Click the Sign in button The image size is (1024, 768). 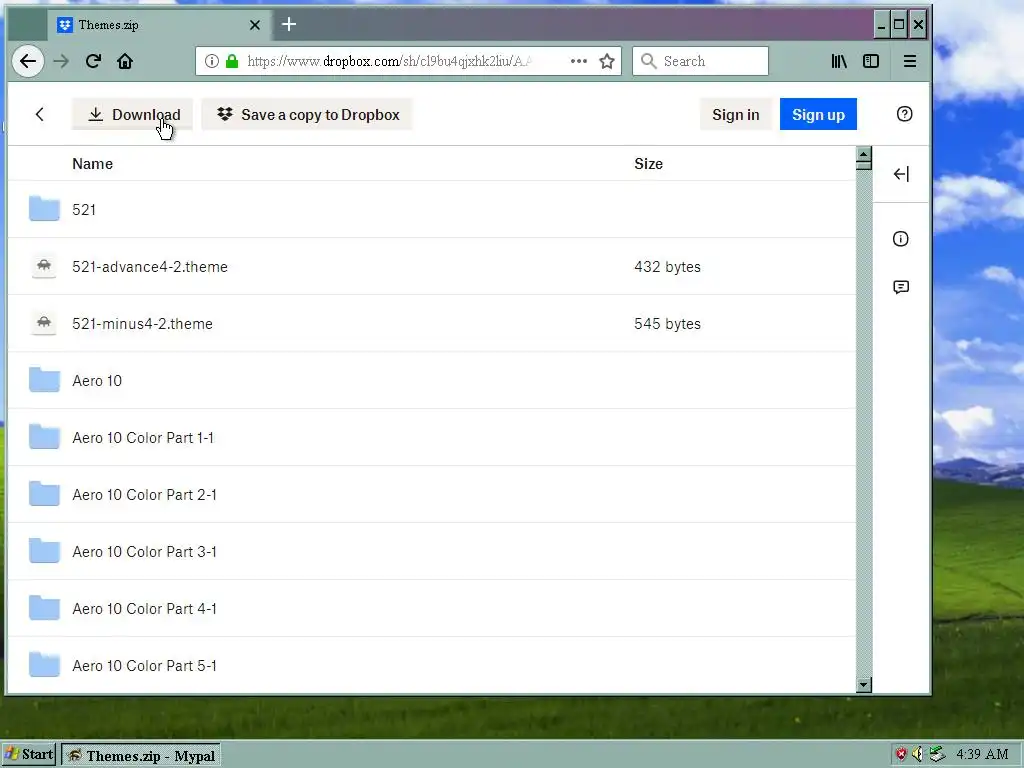pos(735,114)
